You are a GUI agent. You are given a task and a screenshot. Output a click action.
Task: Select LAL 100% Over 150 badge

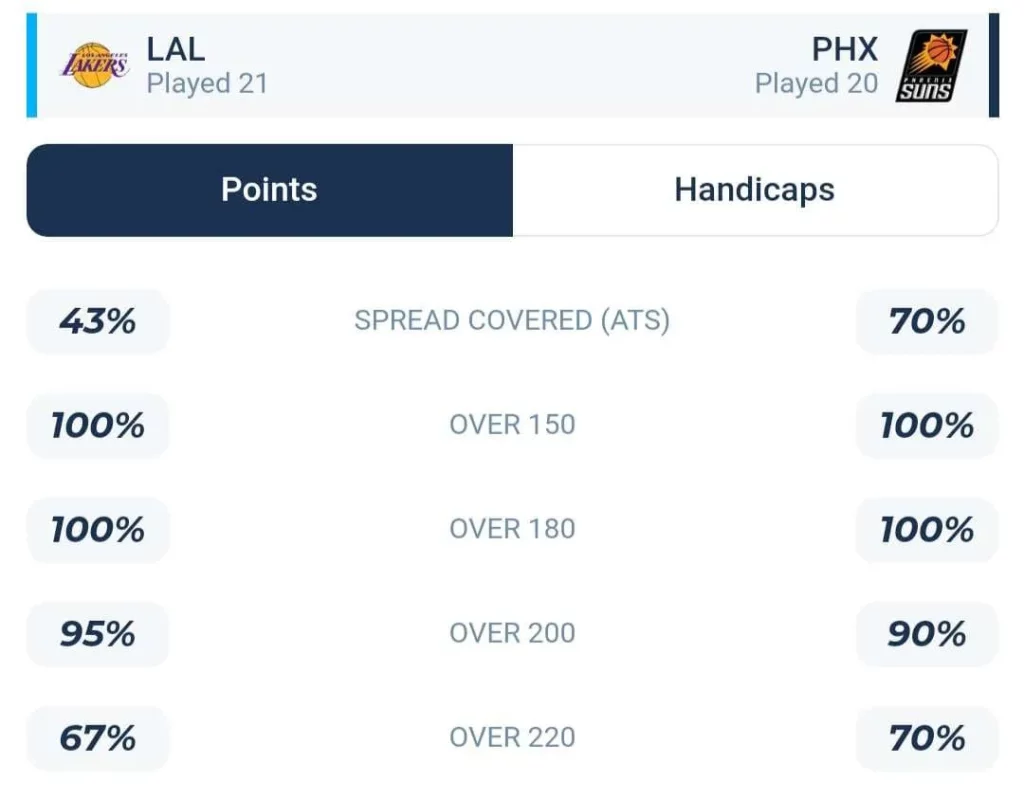(98, 426)
